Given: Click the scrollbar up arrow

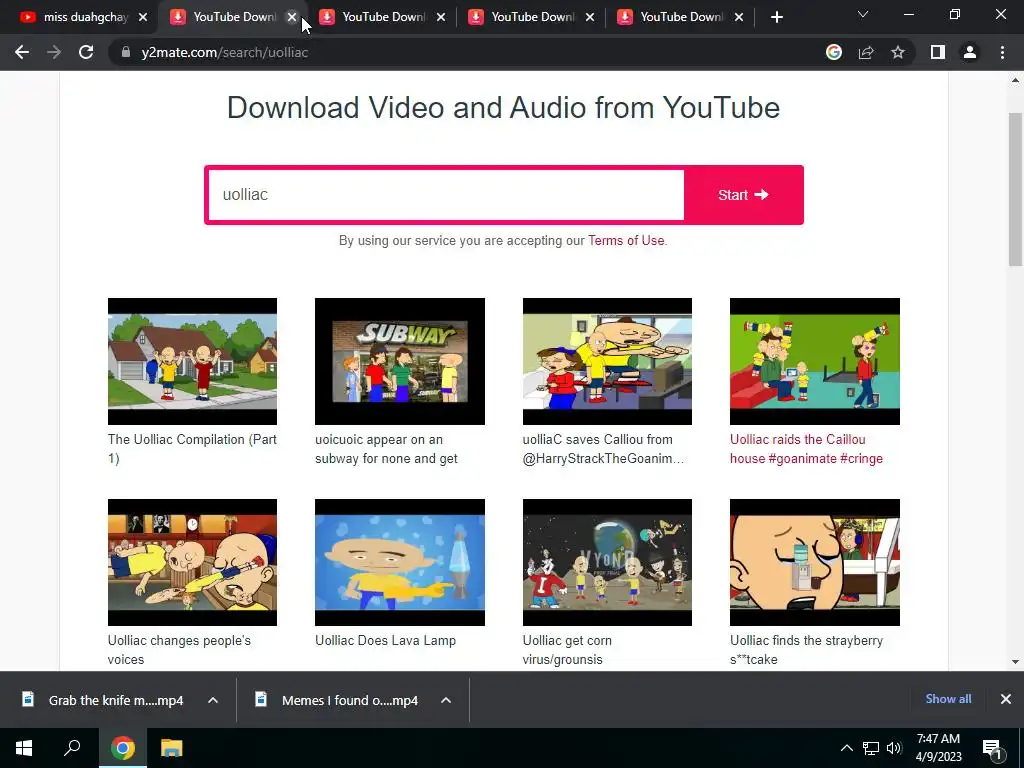Looking at the screenshot, I should [1016, 80].
